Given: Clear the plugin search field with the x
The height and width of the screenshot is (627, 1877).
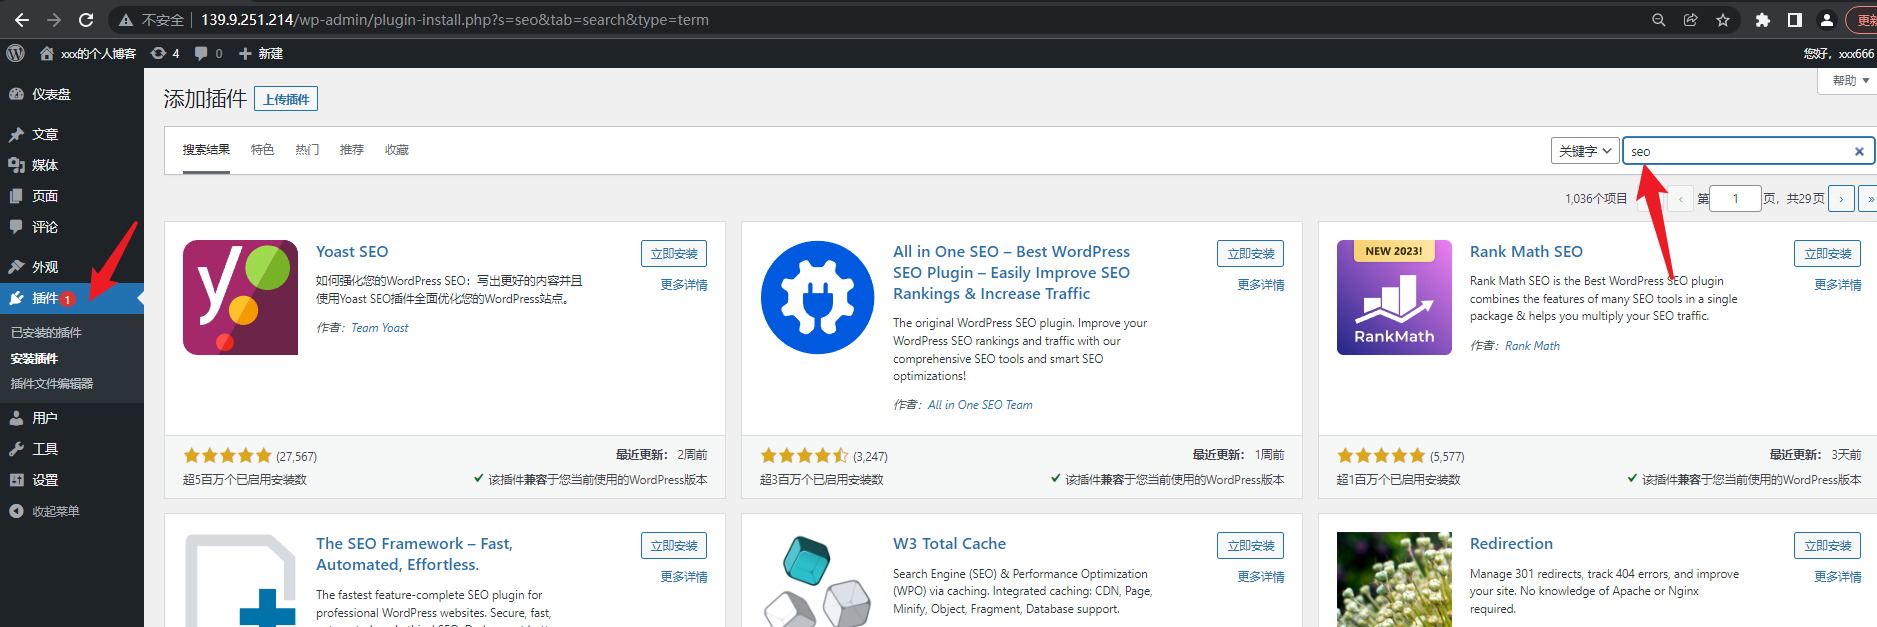Looking at the screenshot, I should [x=1859, y=152].
